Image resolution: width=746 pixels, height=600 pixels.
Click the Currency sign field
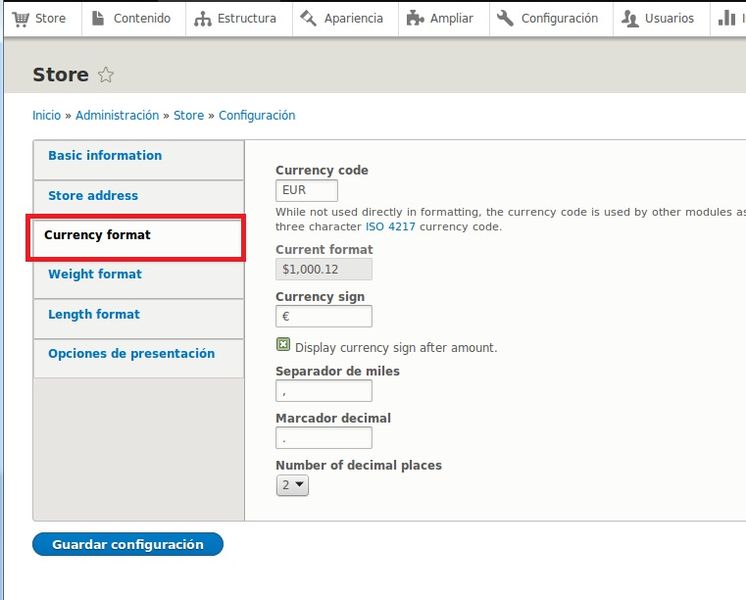pyautogui.click(x=324, y=316)
